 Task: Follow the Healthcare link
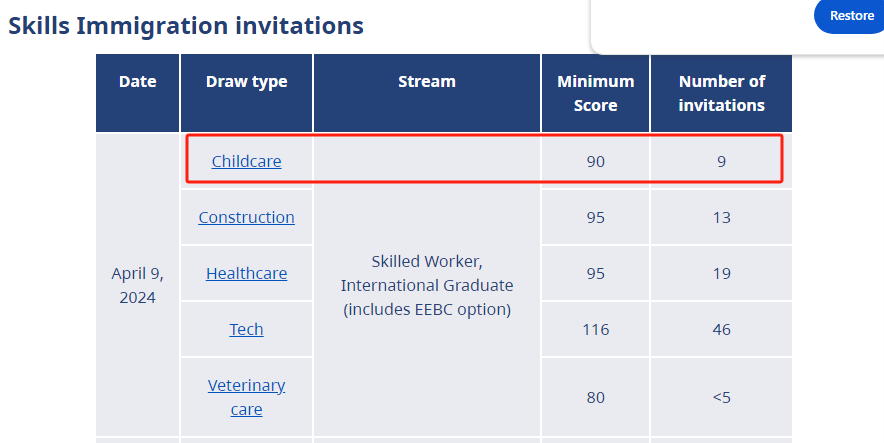(x=246, y=273)
